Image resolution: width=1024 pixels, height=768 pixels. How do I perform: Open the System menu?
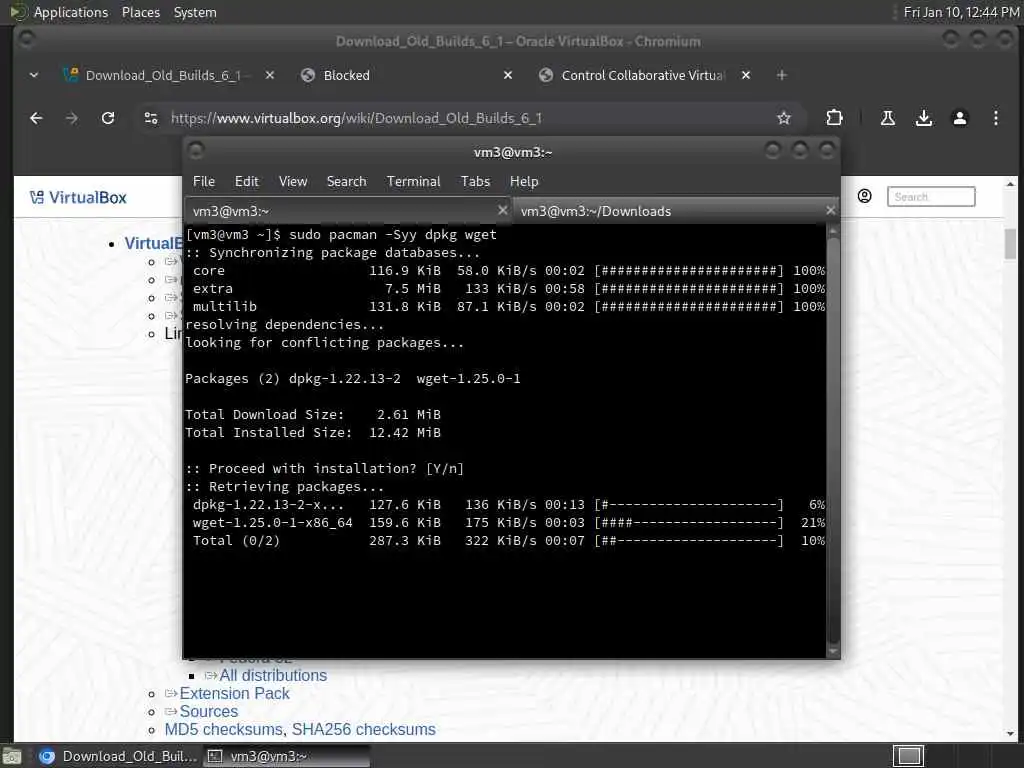coord(195,12)
